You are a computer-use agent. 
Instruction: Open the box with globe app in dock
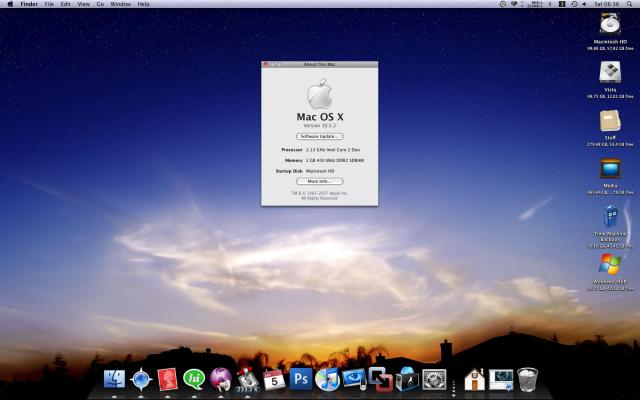pos(407,379)
